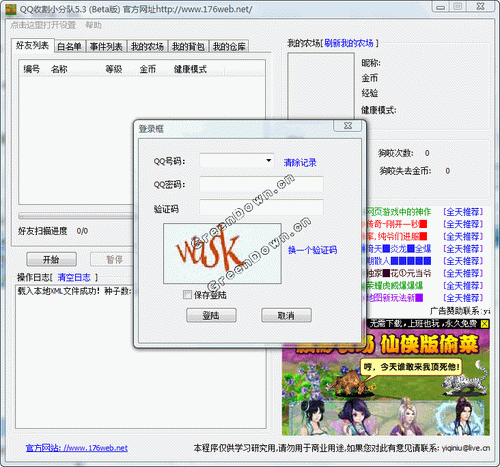Focus the 验证码 input field

coord(261,208)
